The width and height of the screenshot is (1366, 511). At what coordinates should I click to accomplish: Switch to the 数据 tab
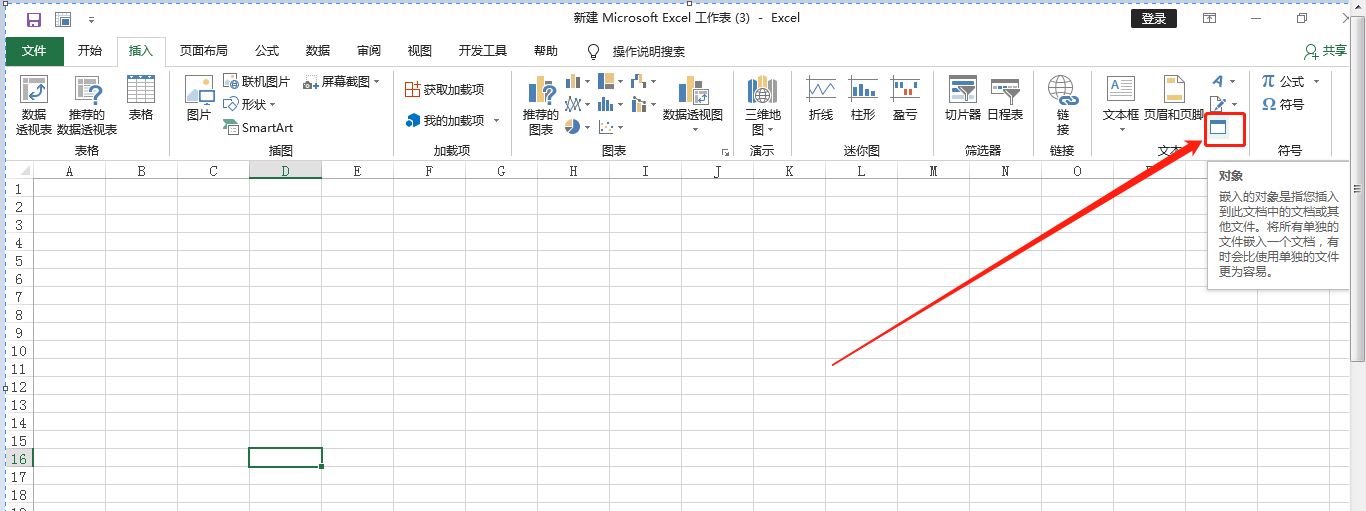click(318, 51)
